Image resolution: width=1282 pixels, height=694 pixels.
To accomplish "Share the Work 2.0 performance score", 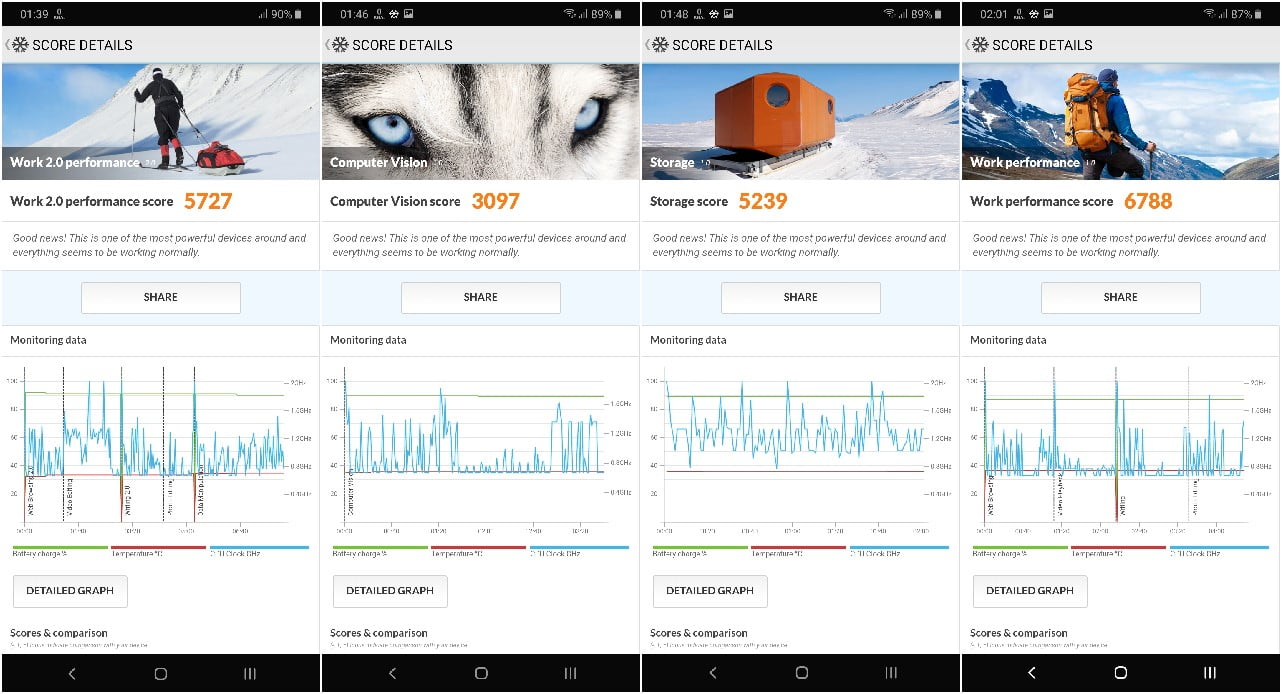I will [x=160, y=297].
